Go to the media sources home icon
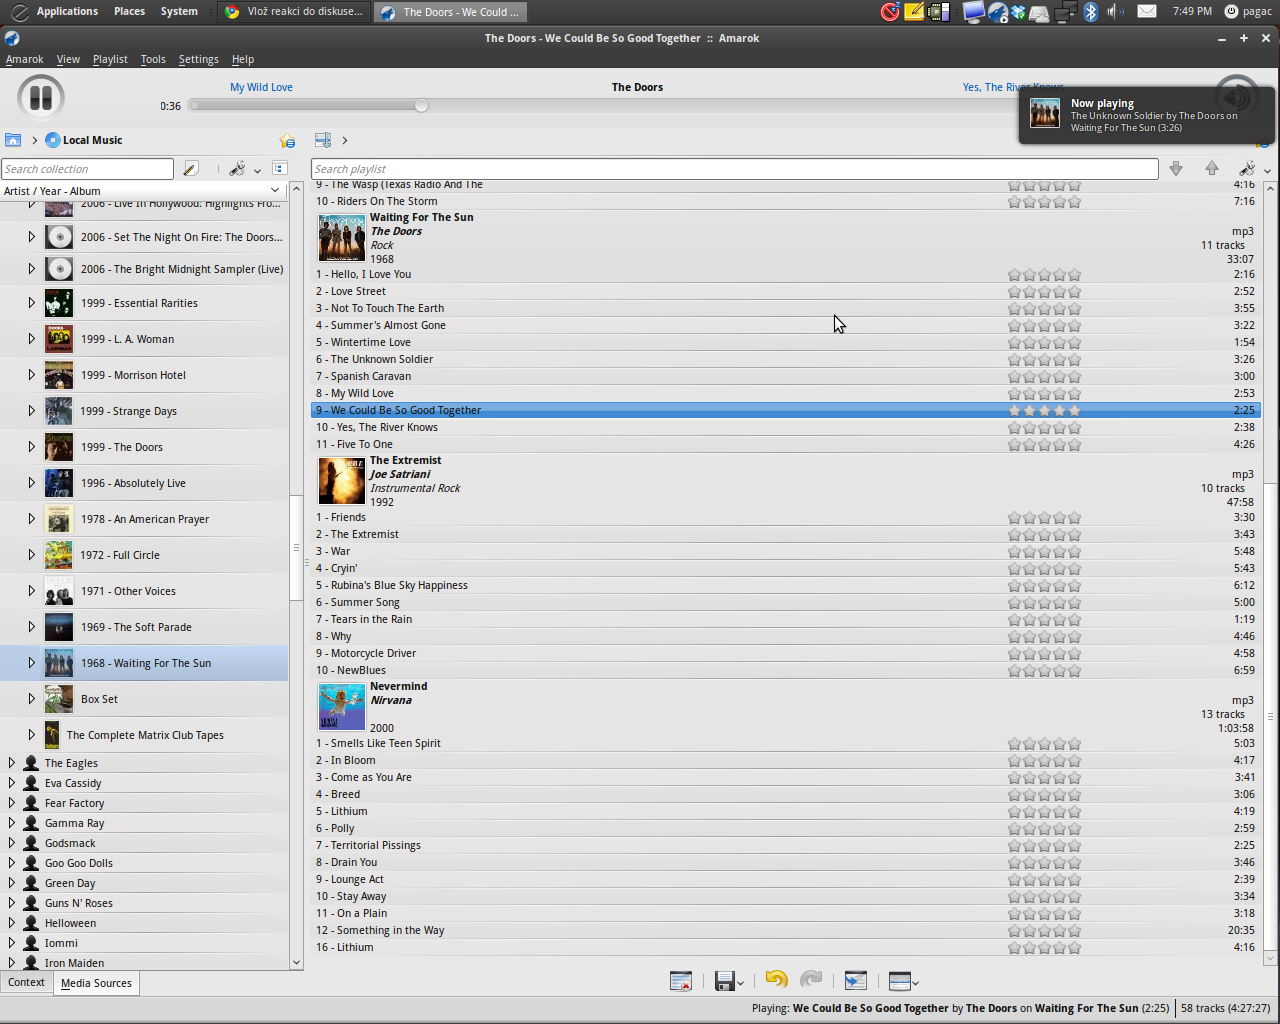 (13, 140)
